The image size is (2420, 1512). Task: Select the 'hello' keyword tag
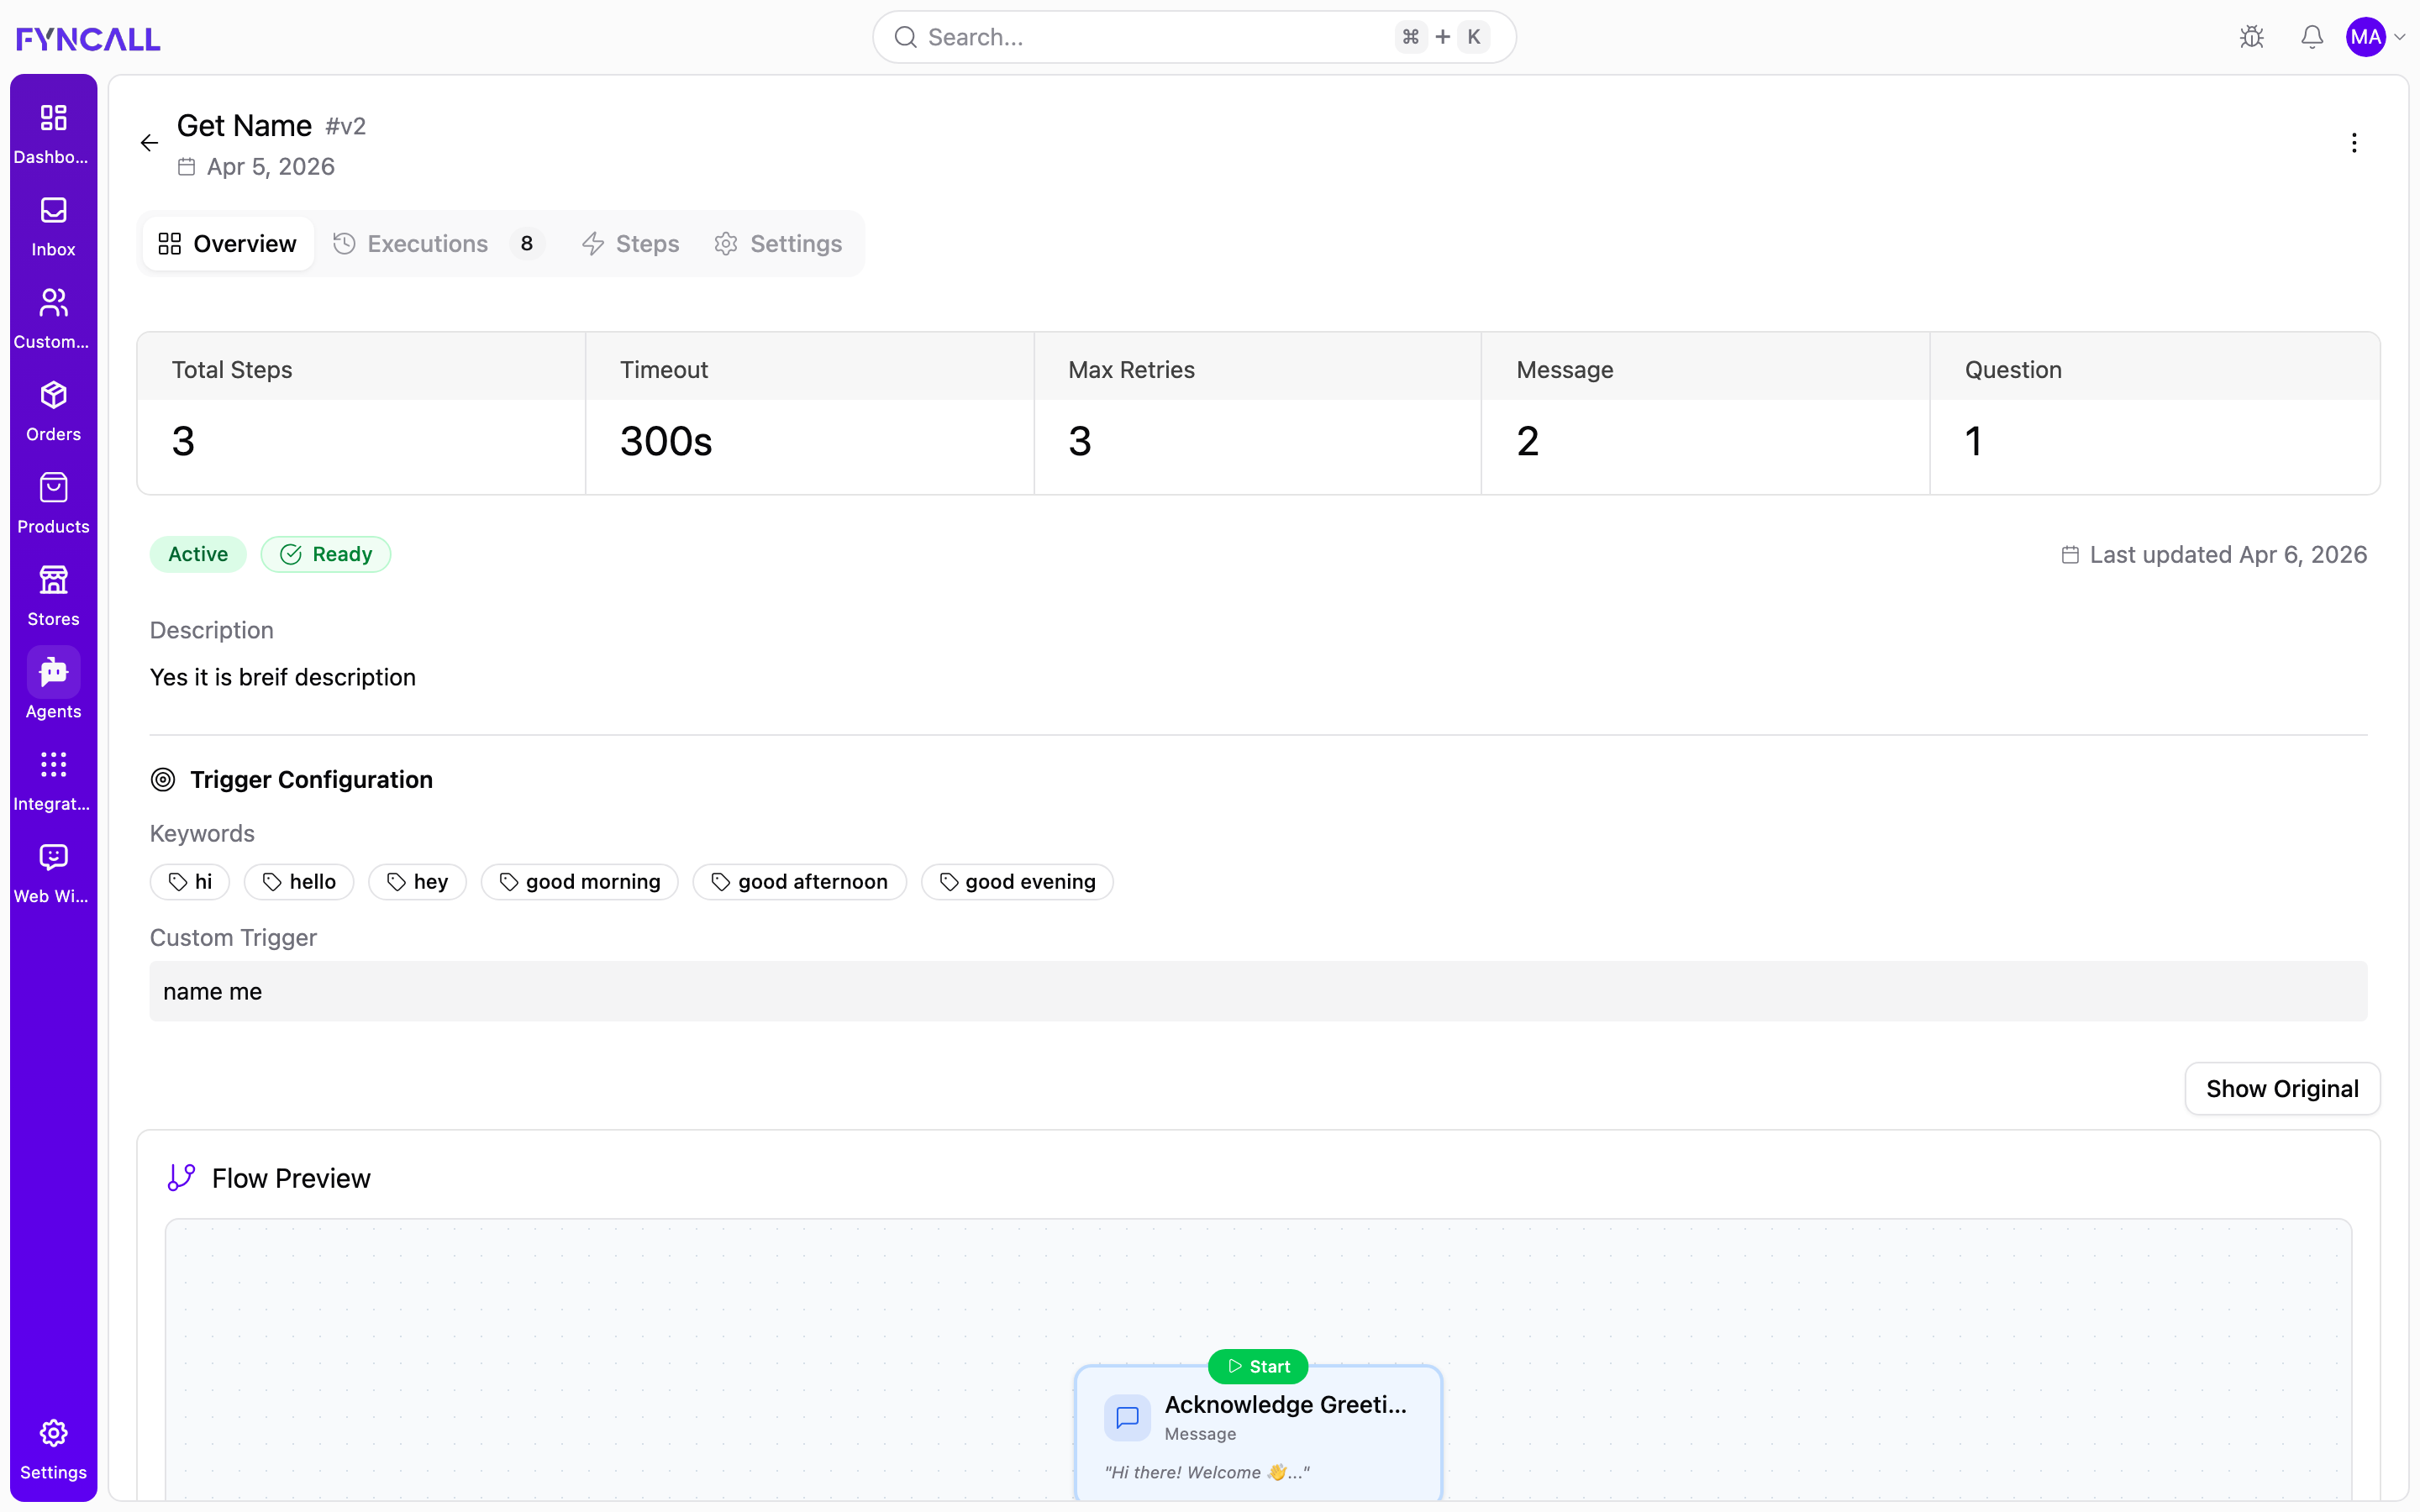coord(299,882)
